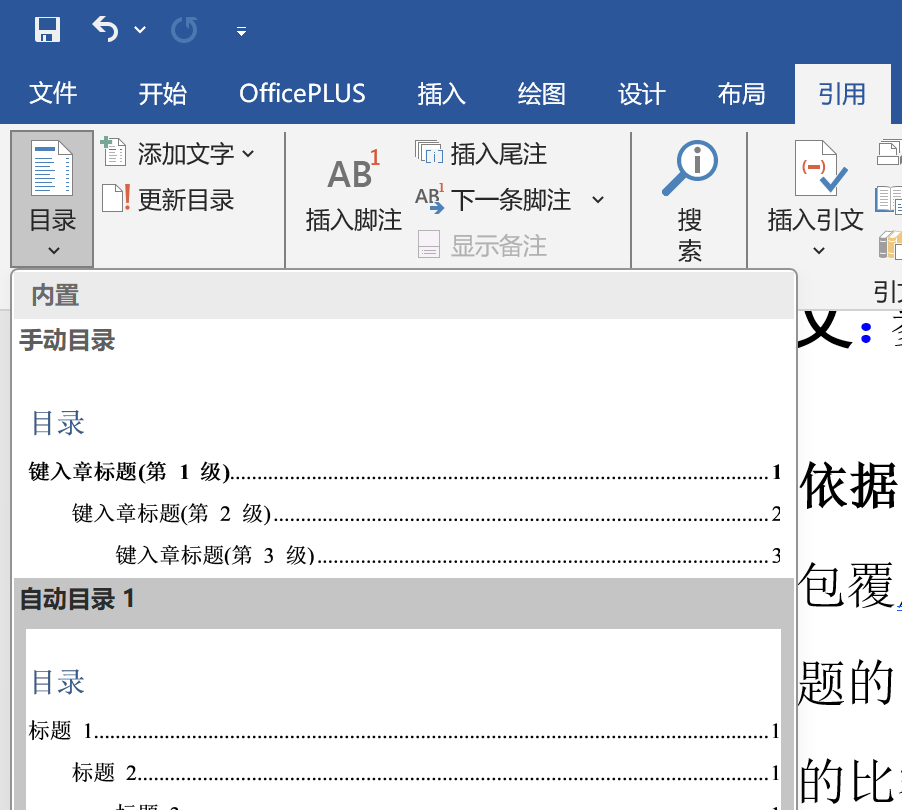Click 键入章标题(第 1 级) entry in manual TOC preview
This screenshot has width=902, height=810.
click(x=404, y=472)
